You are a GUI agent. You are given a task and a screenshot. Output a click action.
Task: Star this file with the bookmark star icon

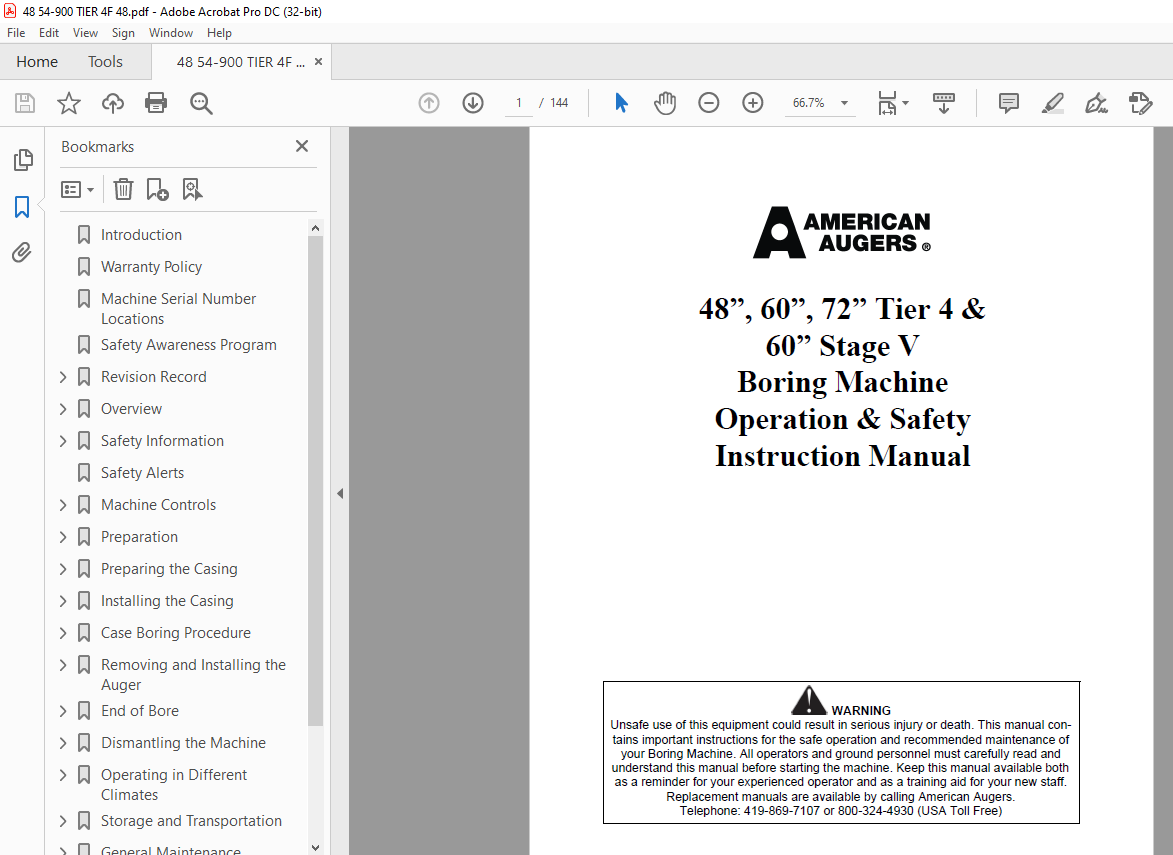68,103
